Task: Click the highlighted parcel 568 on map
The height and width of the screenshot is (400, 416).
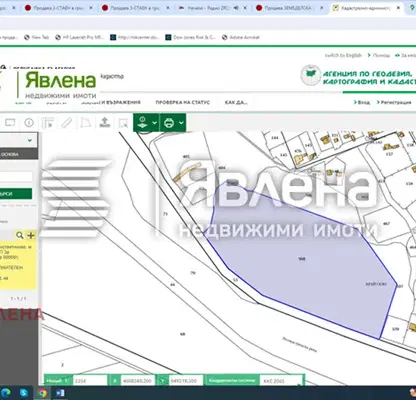Action: coord(302,259)
